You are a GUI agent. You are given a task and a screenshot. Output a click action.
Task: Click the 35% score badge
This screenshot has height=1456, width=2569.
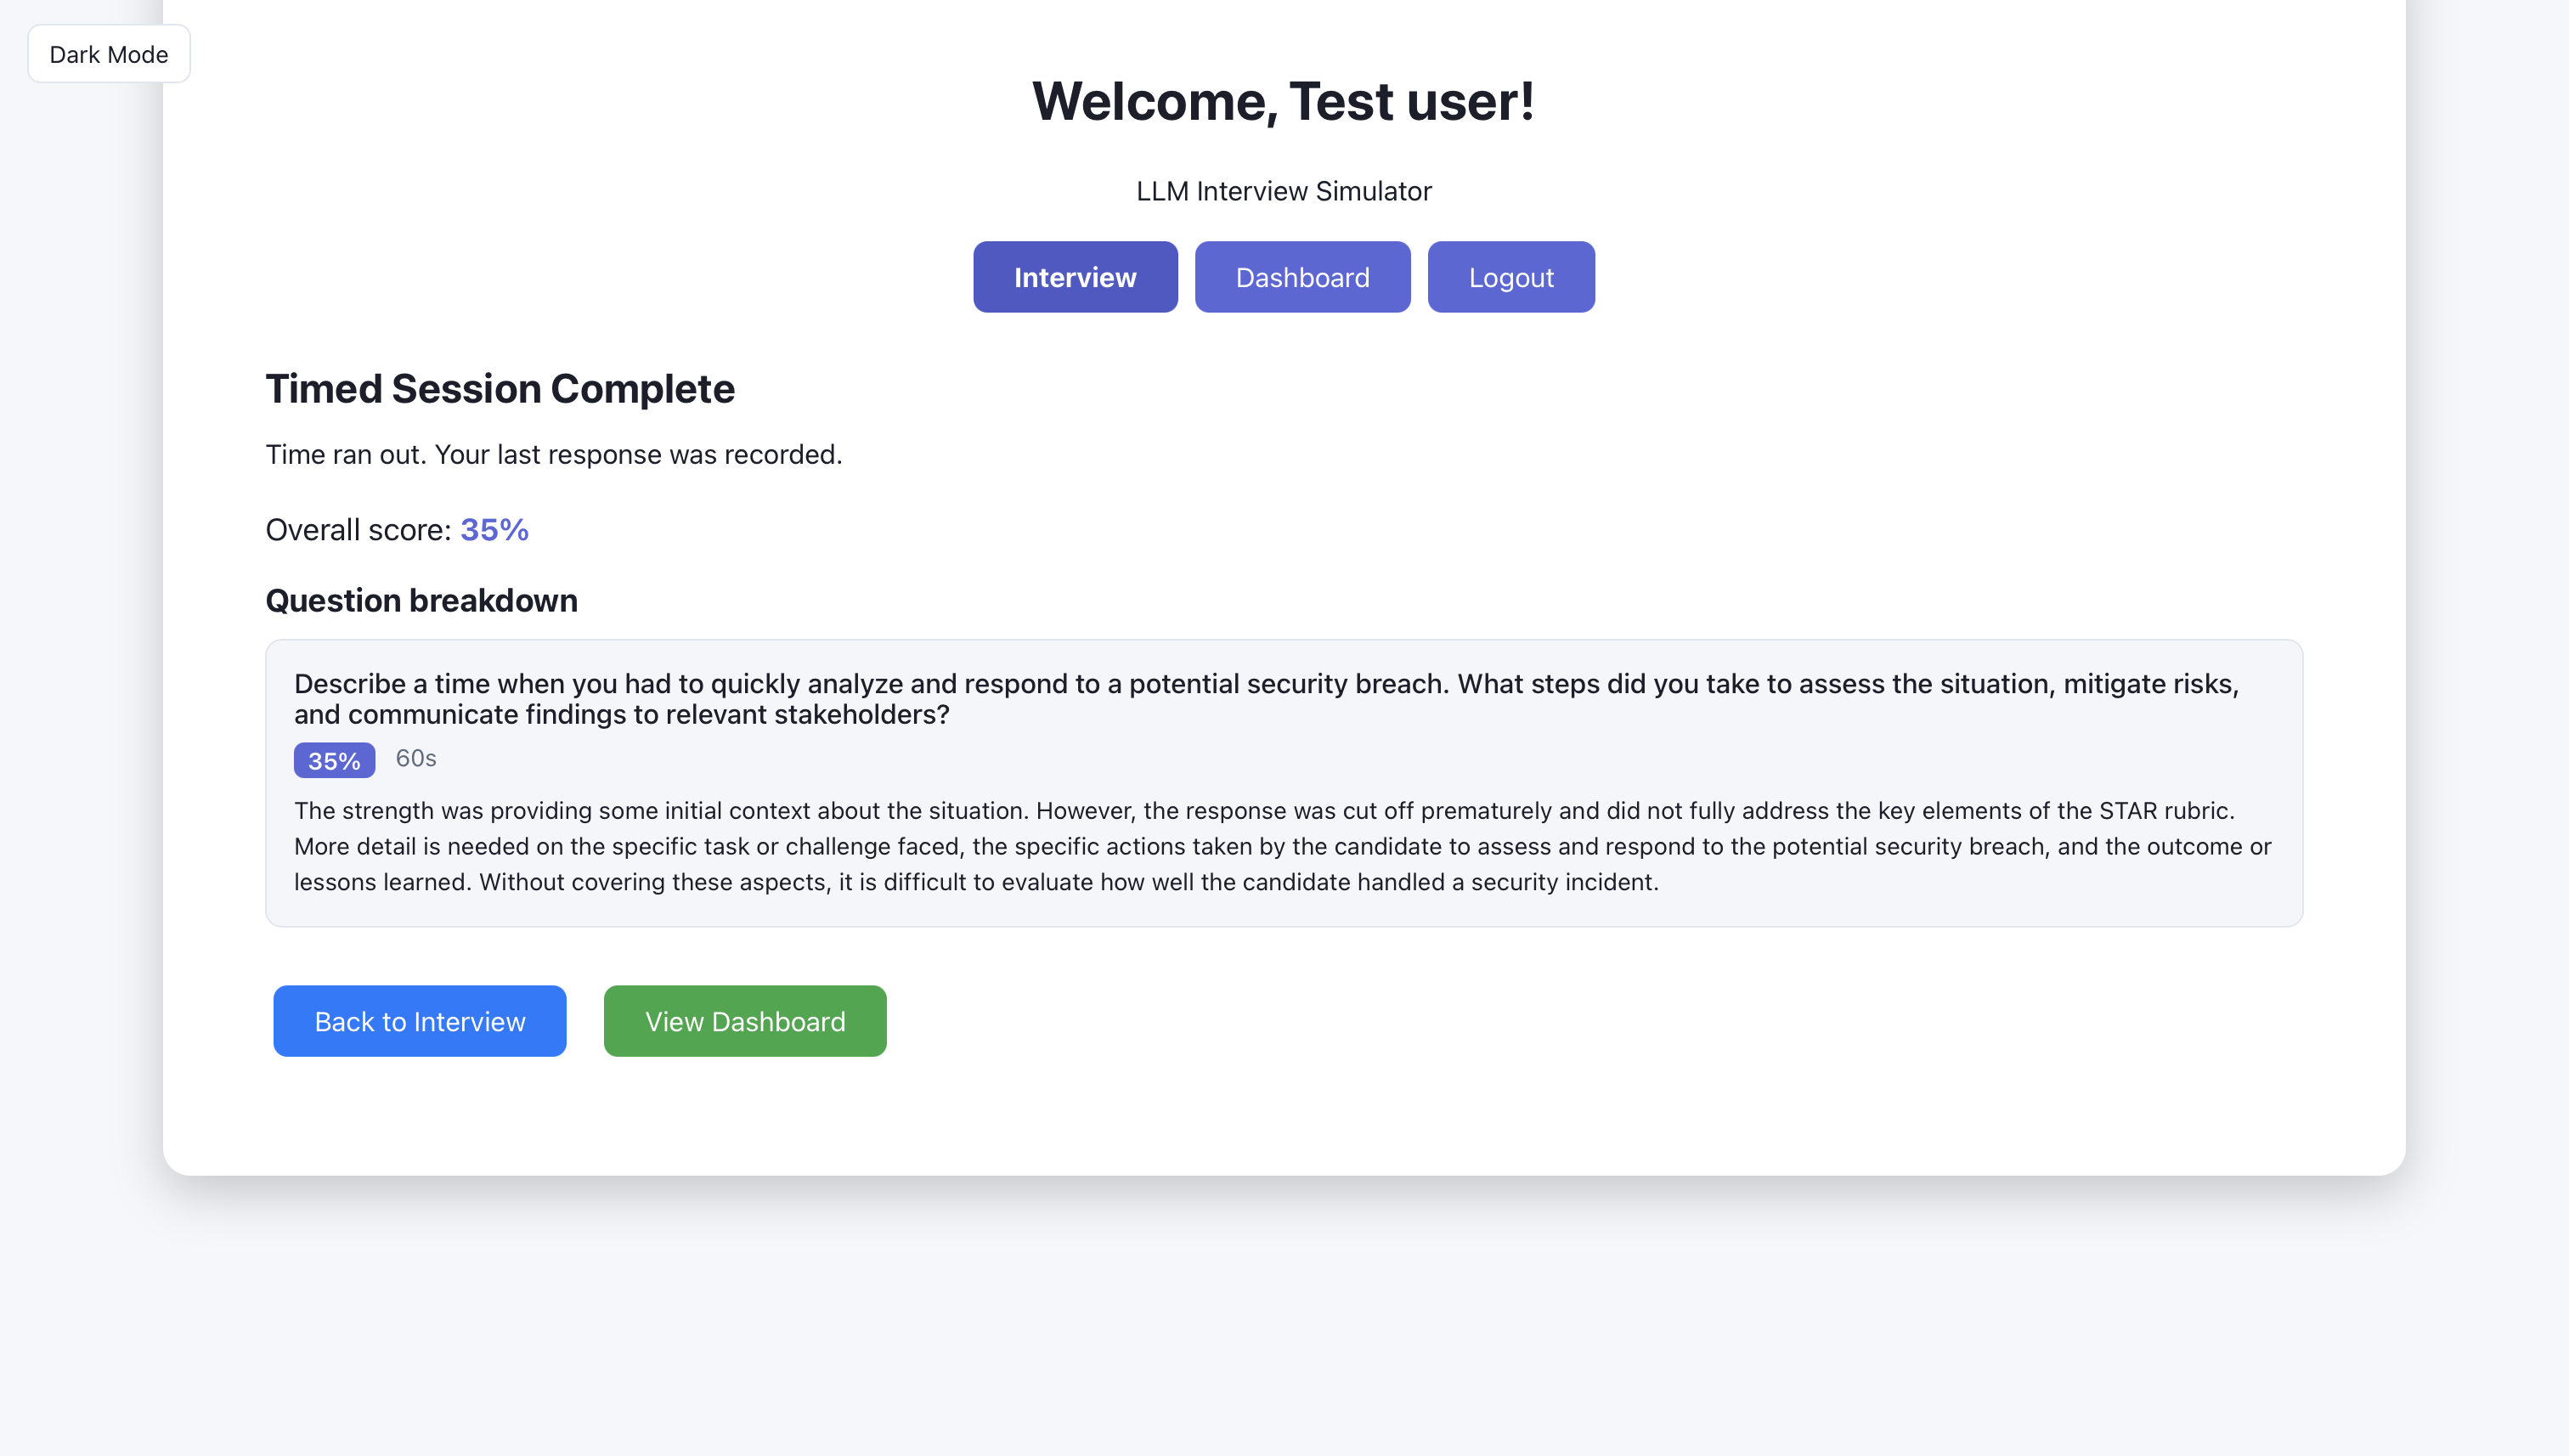334,760
